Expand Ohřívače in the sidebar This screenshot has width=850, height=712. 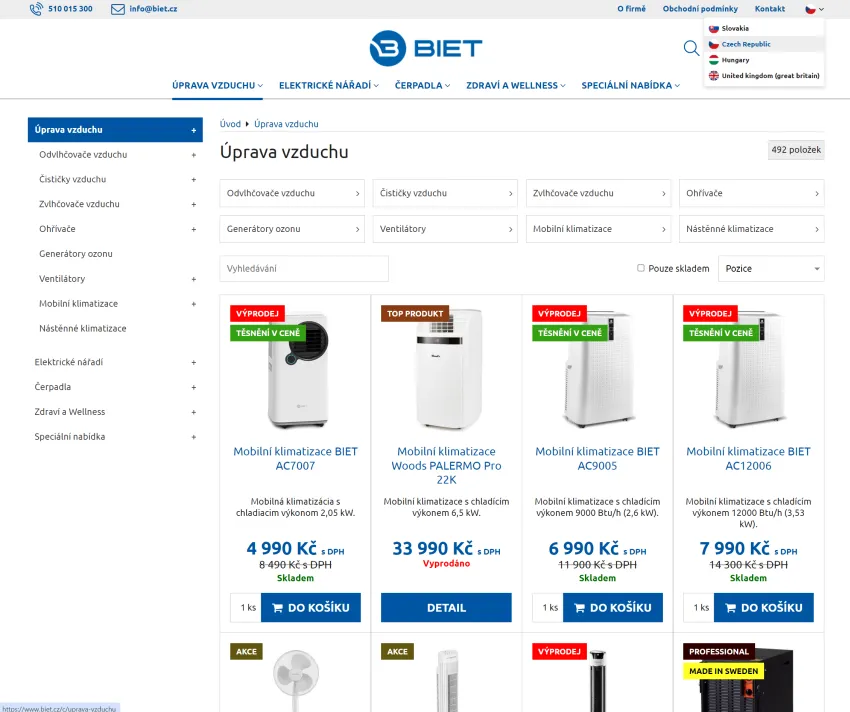[x=194, y=229]
